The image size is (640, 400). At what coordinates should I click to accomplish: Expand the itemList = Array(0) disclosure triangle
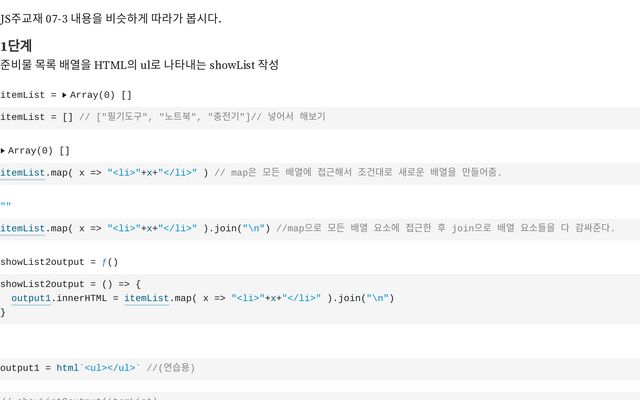(x=64, y=95)
